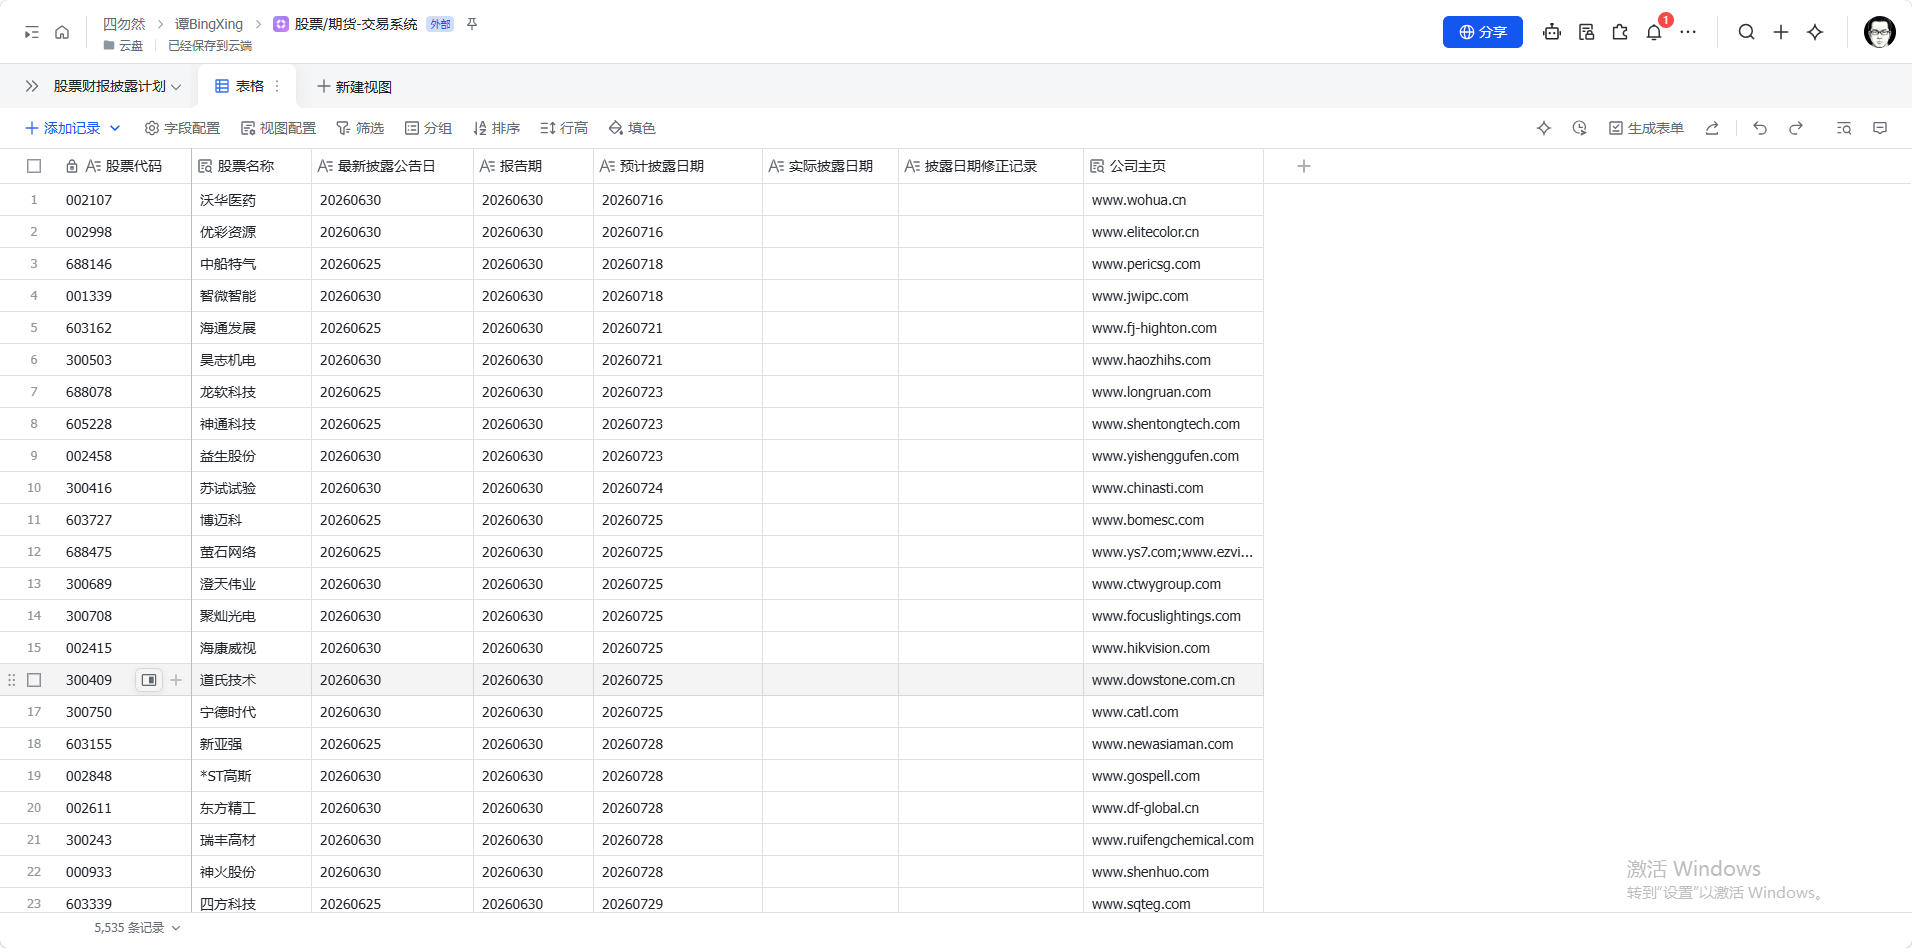Create new with top plus icon
The image size is (1912, 948).
click(x=1781, y=32)
